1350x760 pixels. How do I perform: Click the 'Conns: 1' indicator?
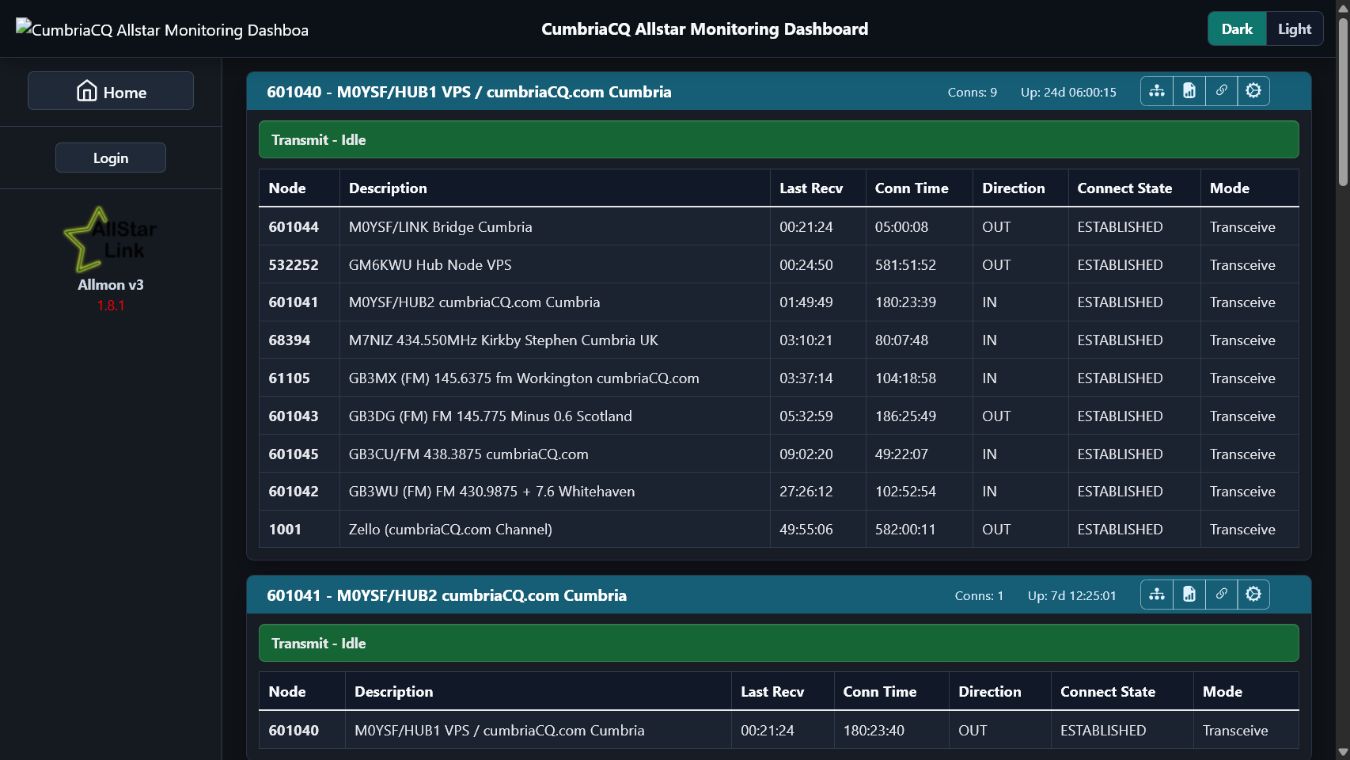(x=979, y=595)
